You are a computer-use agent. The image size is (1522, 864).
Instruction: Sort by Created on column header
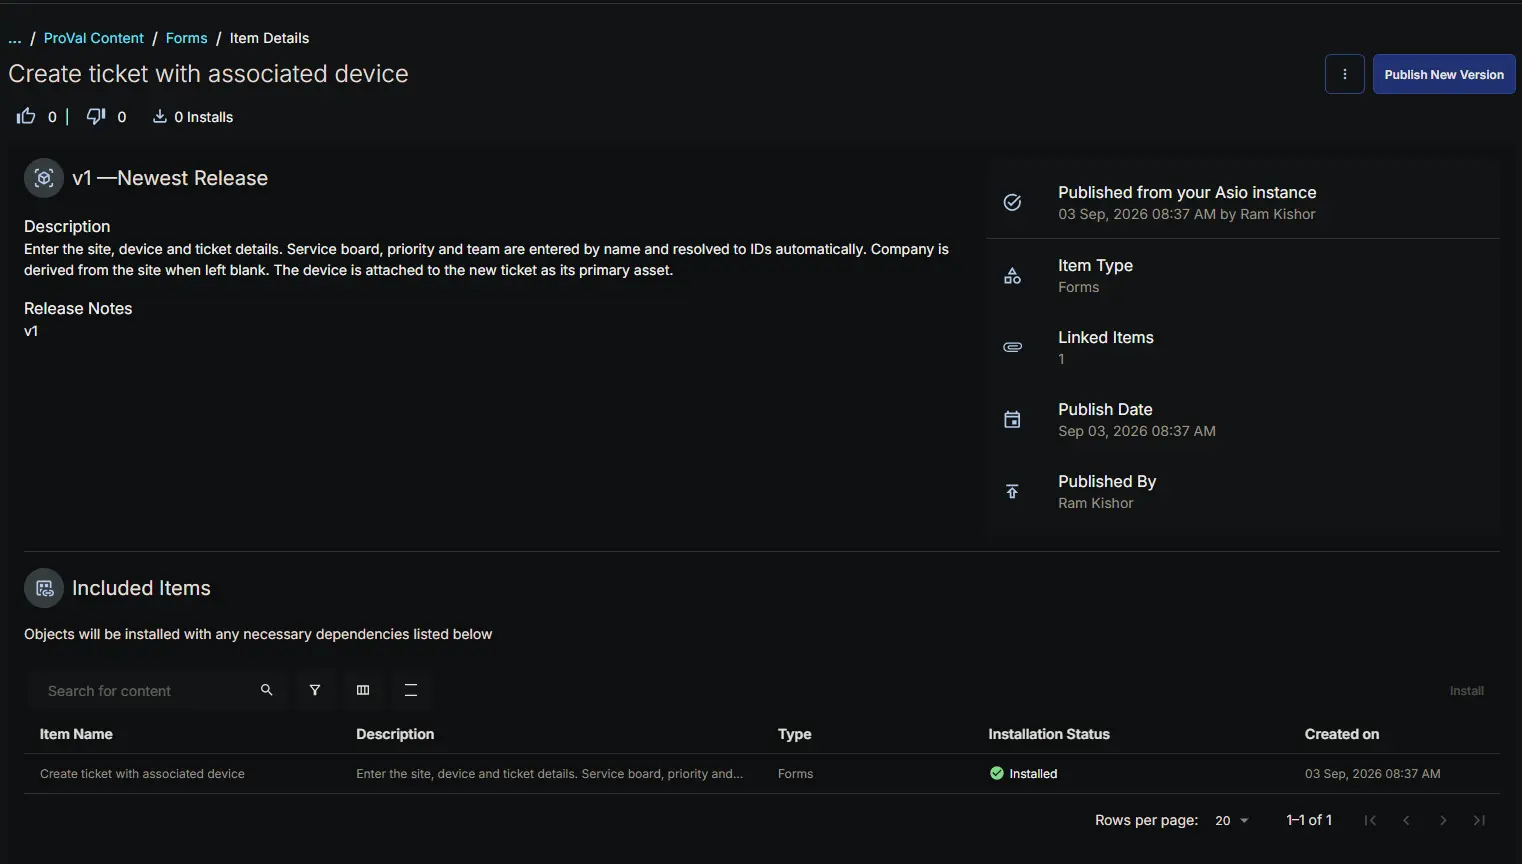click(1342, 734)
